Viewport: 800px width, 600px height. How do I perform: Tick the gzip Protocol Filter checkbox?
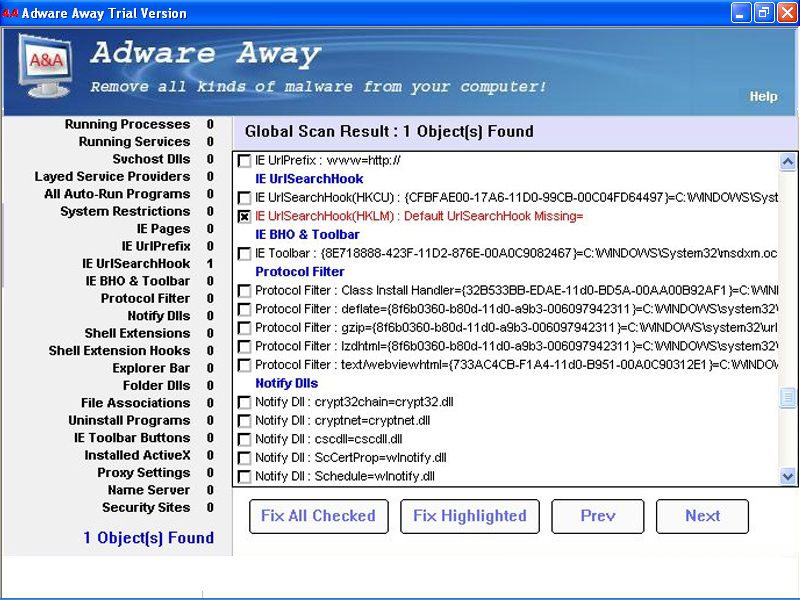point(244,328)
